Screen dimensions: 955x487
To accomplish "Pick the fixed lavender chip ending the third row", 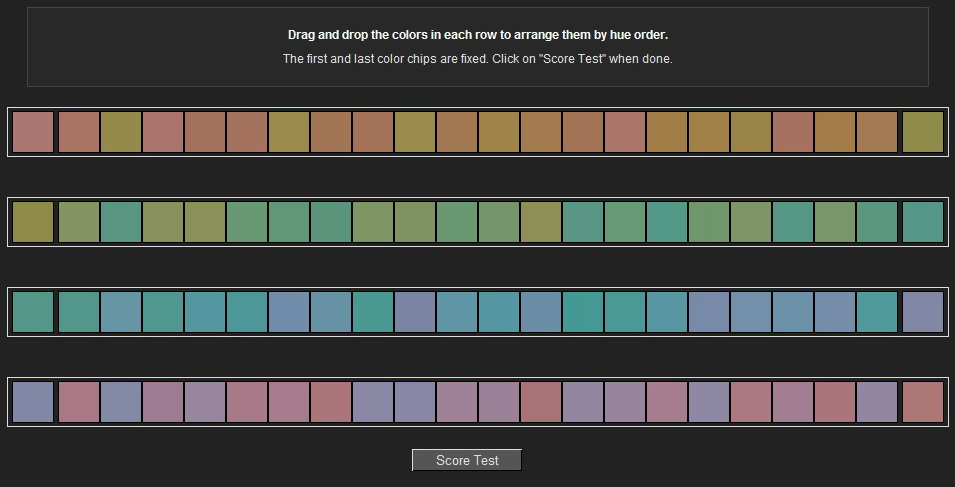I will coord(922,312).
